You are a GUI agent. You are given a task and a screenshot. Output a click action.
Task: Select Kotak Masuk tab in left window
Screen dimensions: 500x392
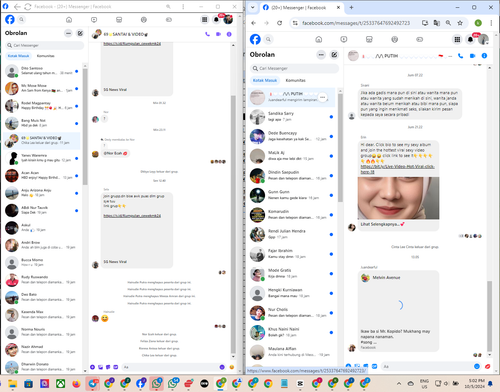[x=19, y=56]
